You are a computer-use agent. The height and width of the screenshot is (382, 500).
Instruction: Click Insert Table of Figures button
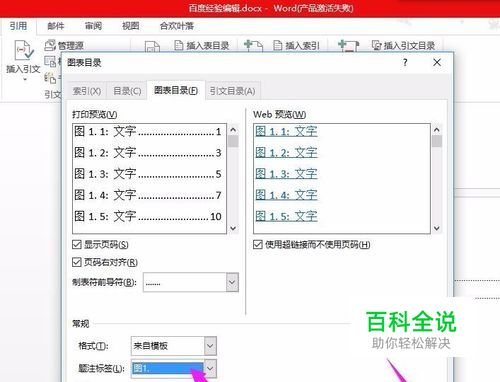pos(202,46)
